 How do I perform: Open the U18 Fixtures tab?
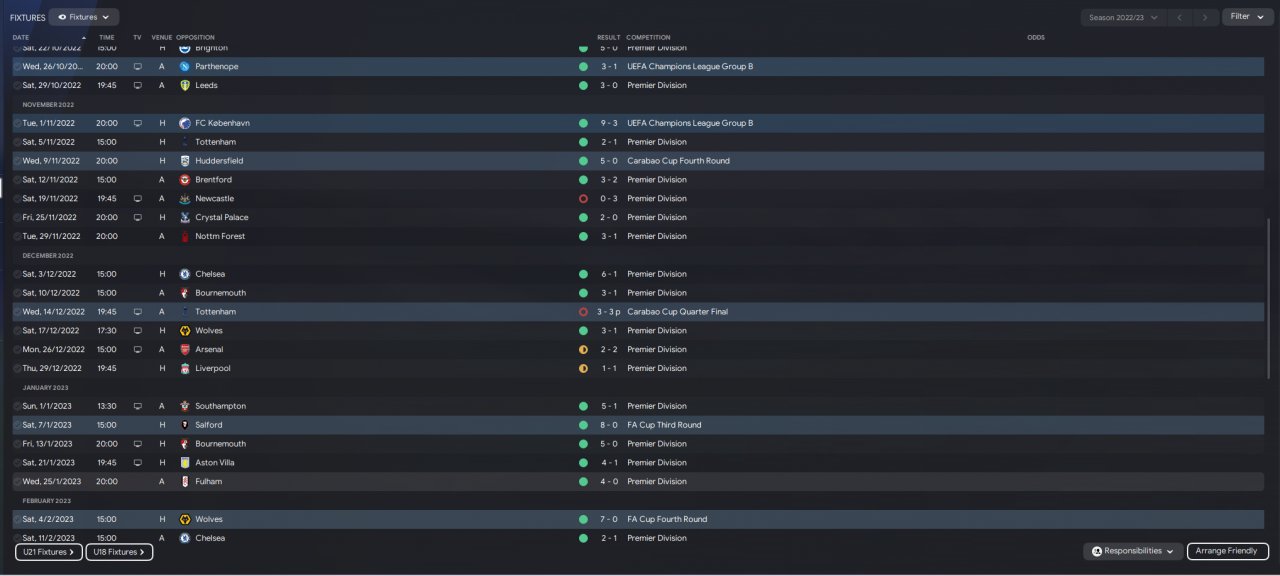coord(119,552)
